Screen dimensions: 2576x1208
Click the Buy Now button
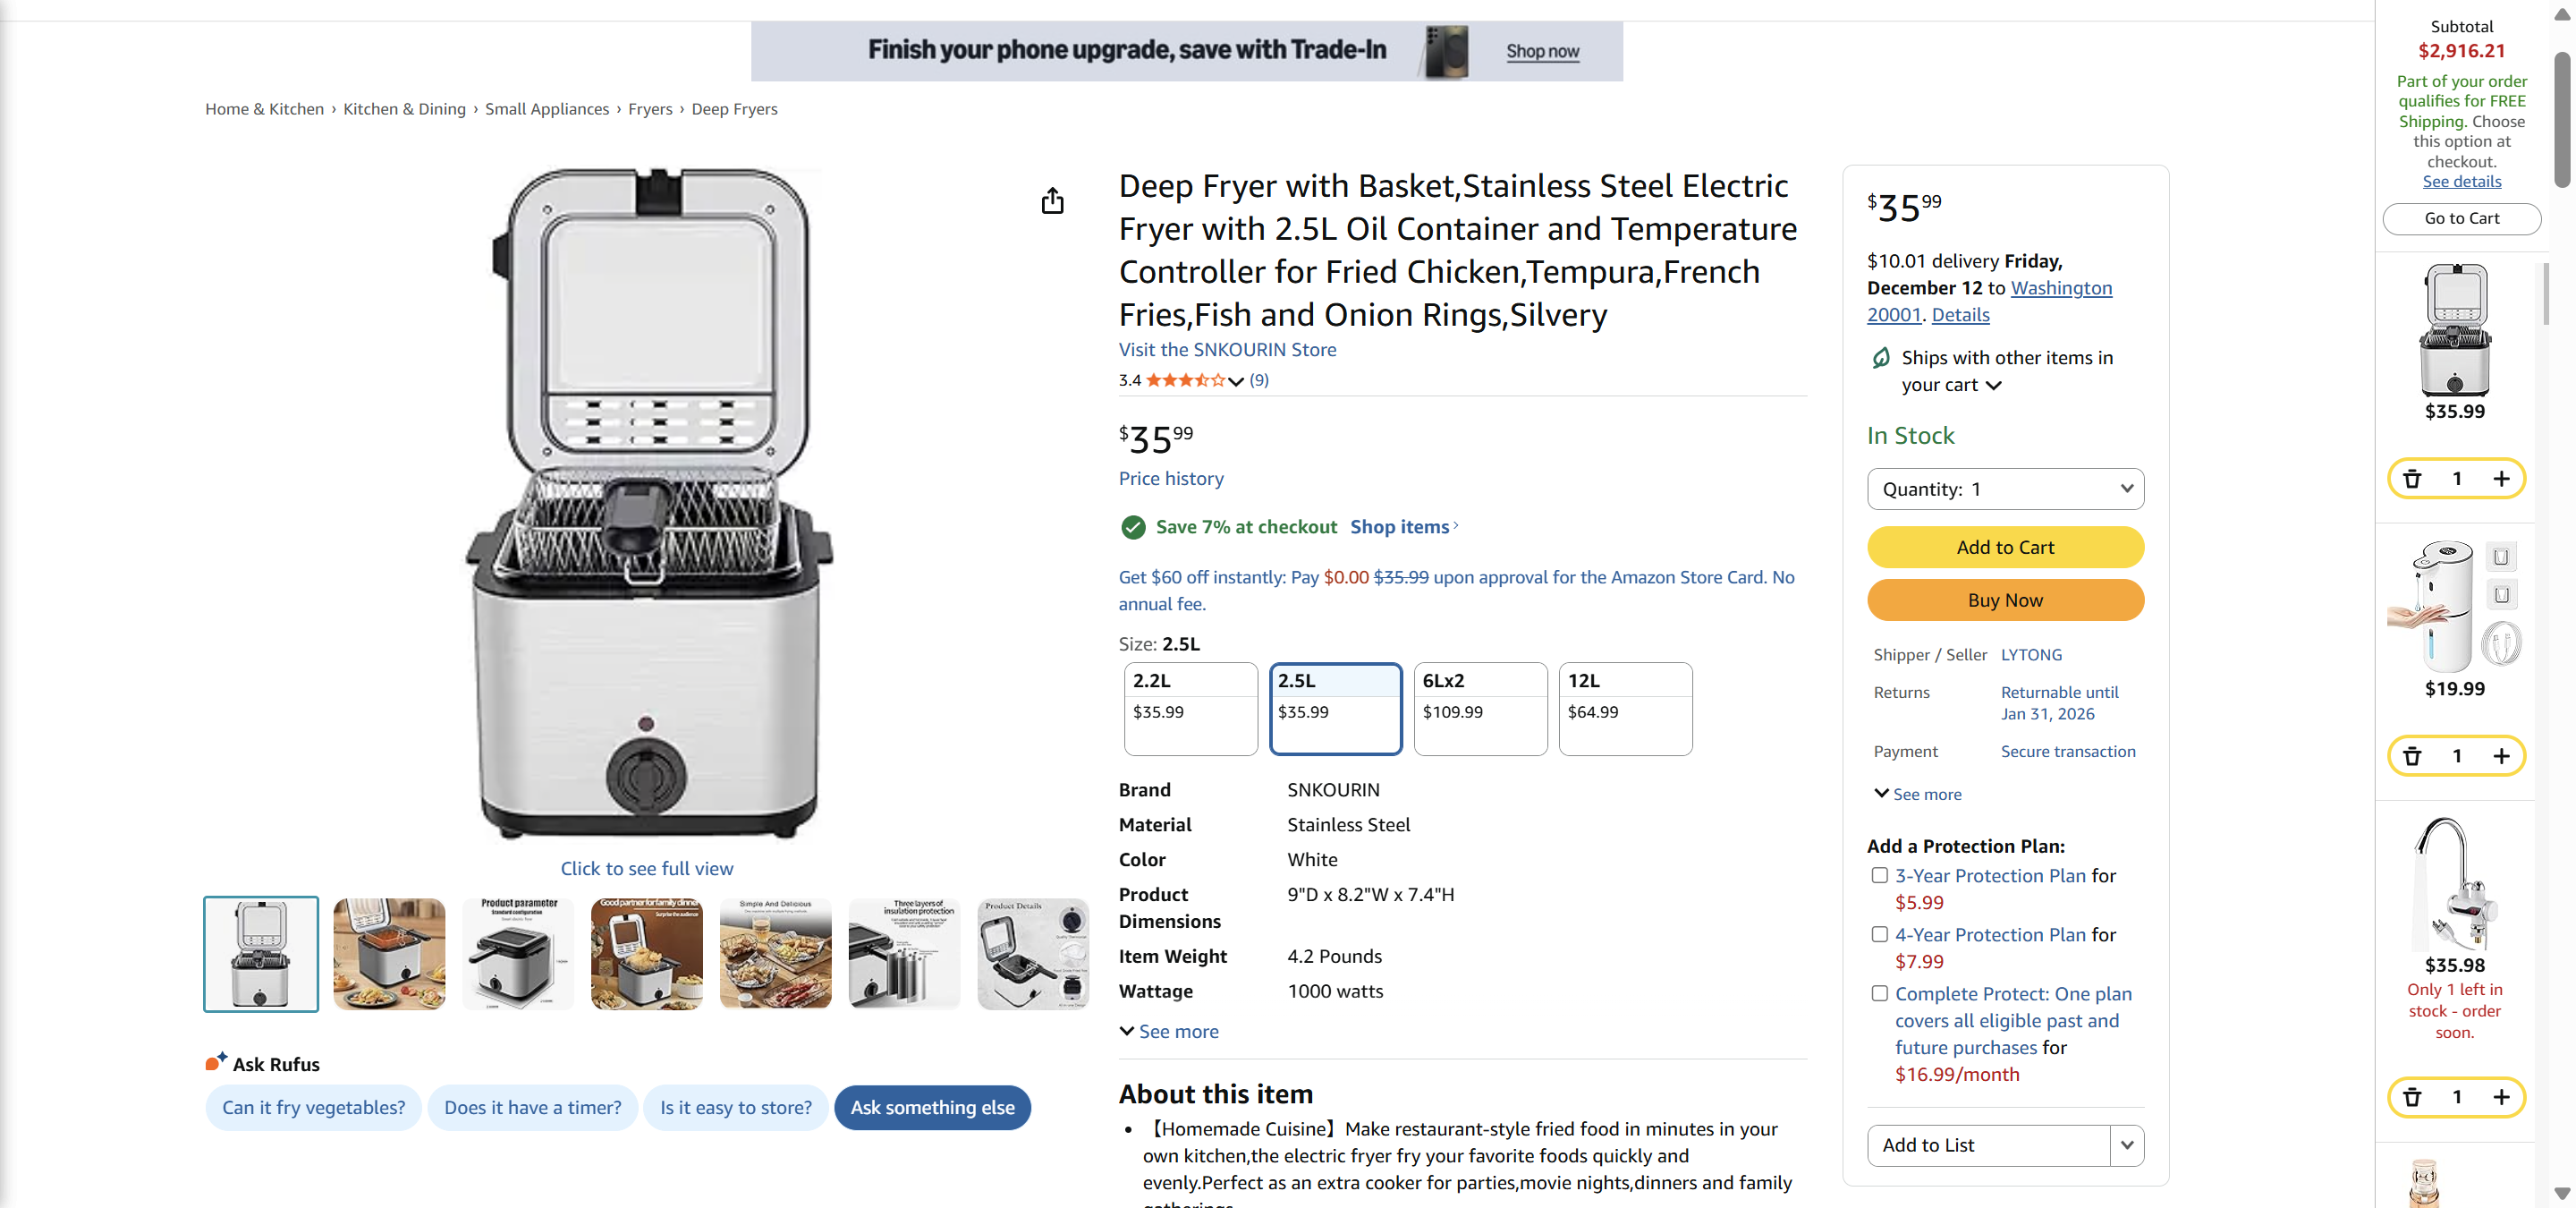pyautogui.click(x=2004, y=600)
